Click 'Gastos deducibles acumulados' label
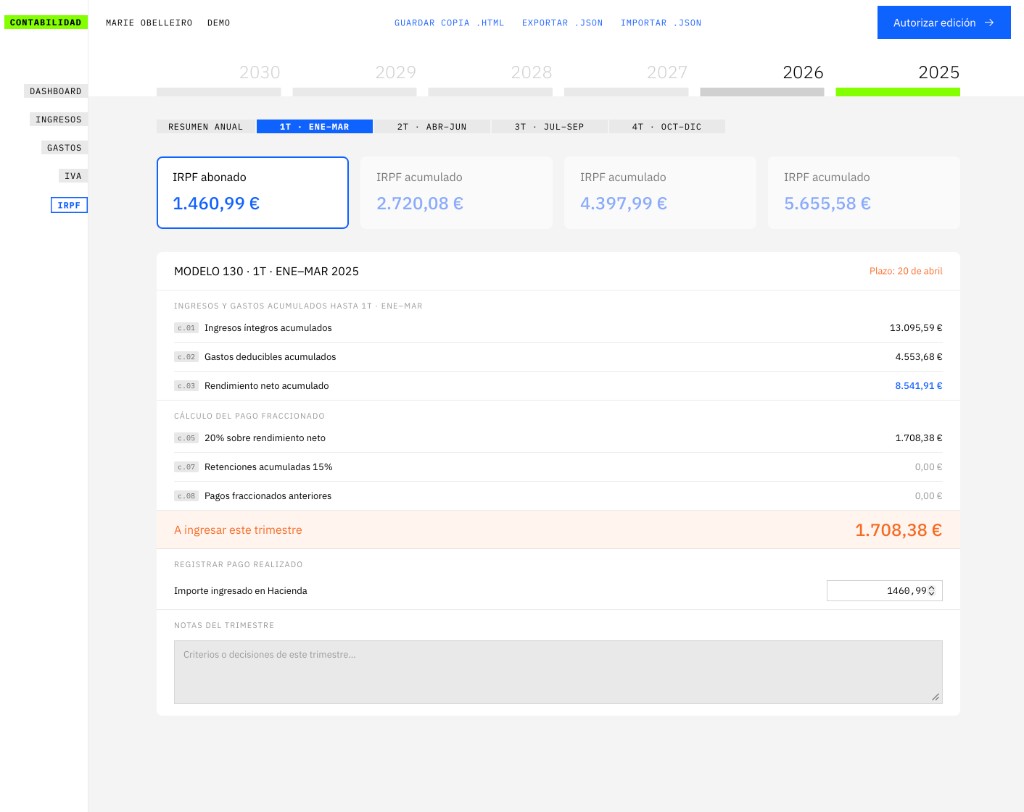This screenshot has width=1024, height=812. pos(270,357)
